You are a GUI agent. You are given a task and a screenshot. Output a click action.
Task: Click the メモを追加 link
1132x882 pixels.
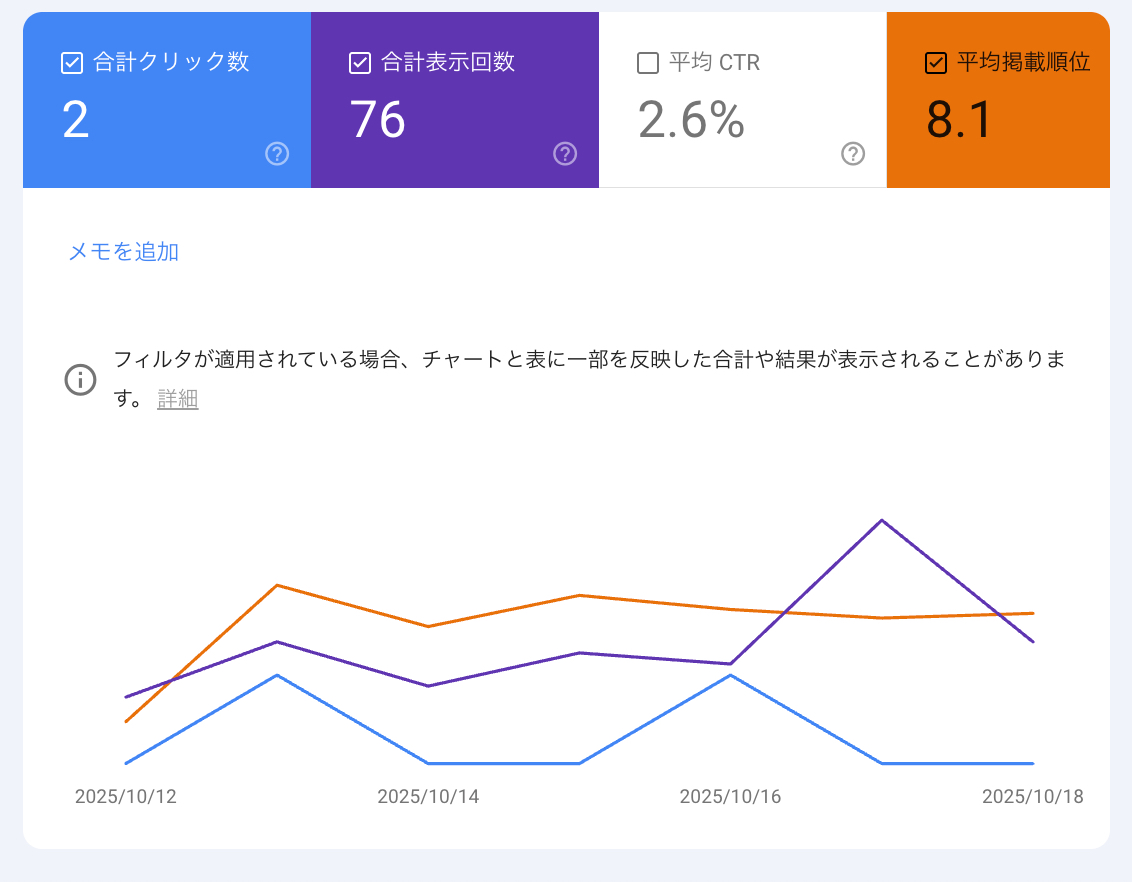[x=123, y=252]
